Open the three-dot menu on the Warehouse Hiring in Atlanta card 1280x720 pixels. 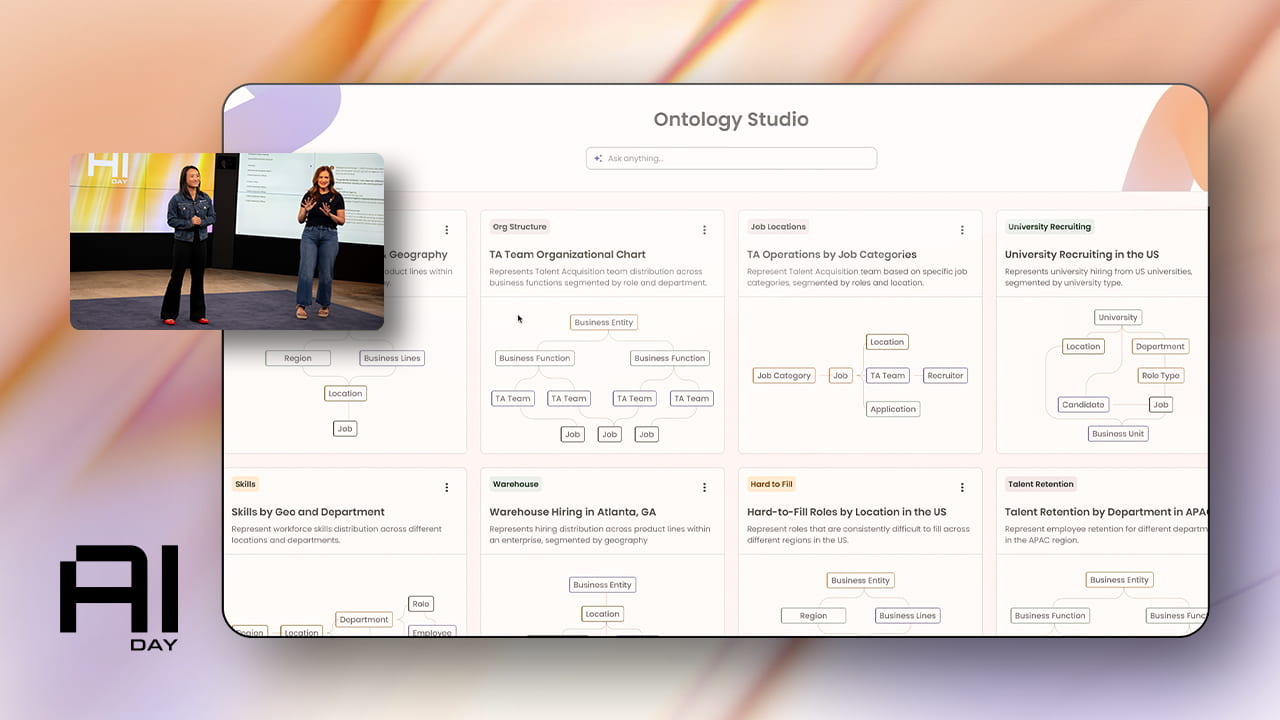704,487
